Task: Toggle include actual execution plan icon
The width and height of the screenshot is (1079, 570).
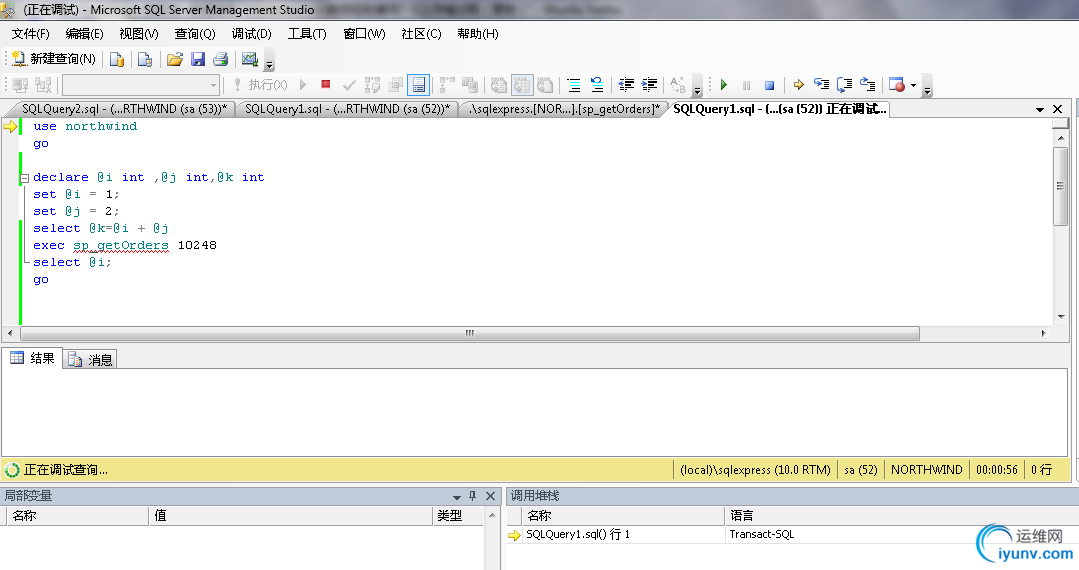Action: click(447, 85)
